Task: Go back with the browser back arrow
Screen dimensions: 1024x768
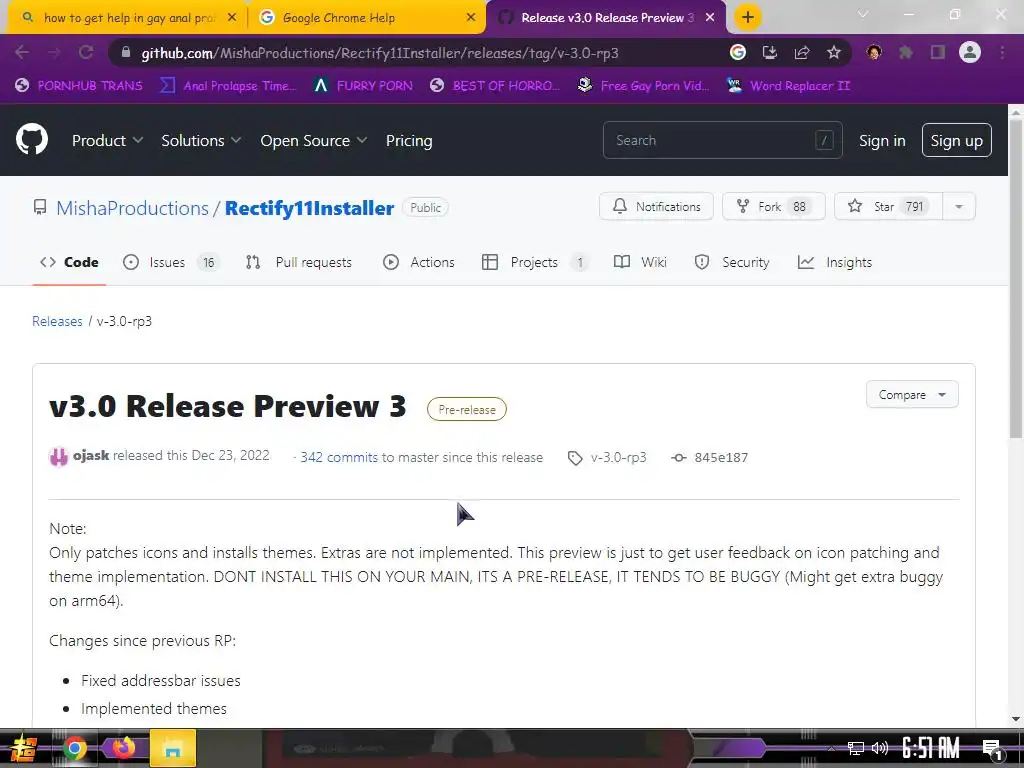Action: [22, 52]
